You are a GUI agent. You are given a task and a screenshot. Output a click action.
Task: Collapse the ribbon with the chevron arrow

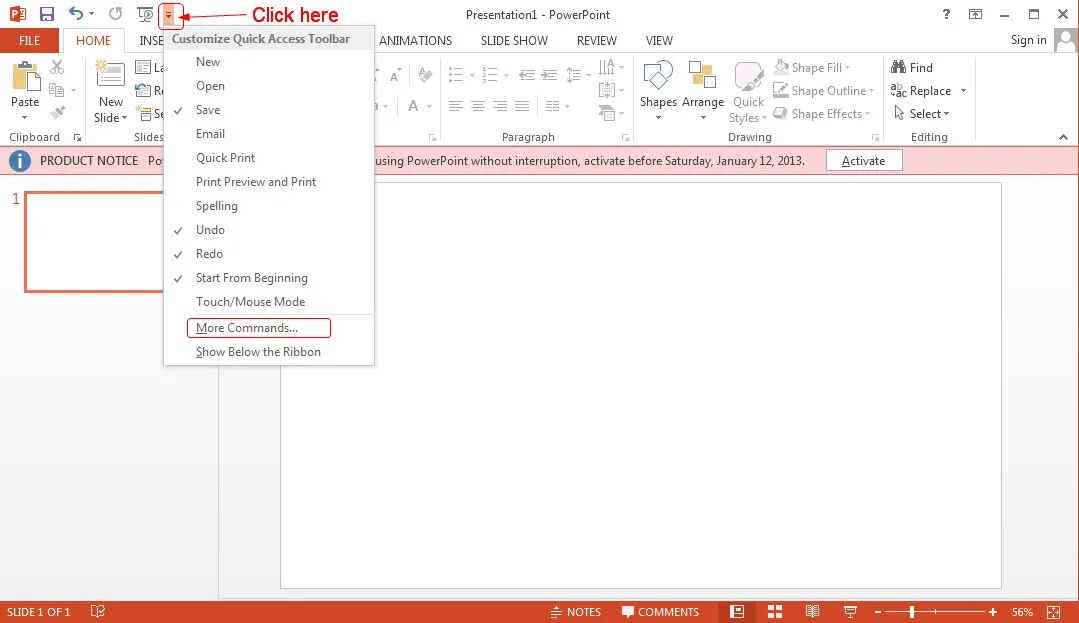pos(1063,137)
